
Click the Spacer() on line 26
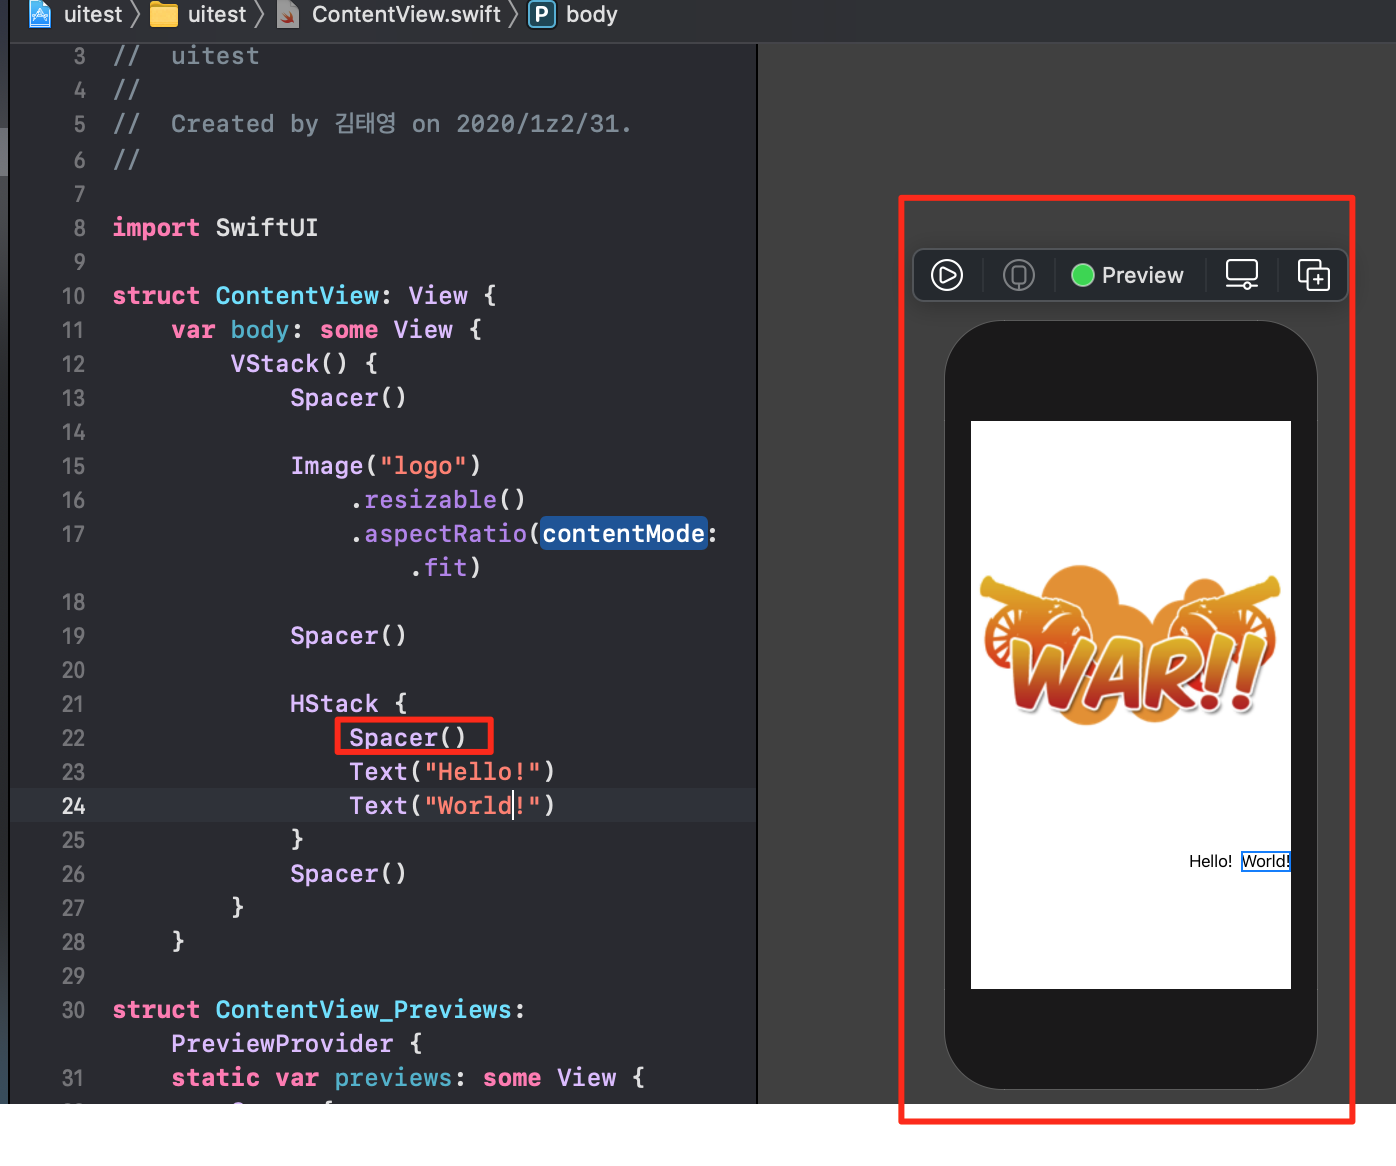tap(349, 874)
